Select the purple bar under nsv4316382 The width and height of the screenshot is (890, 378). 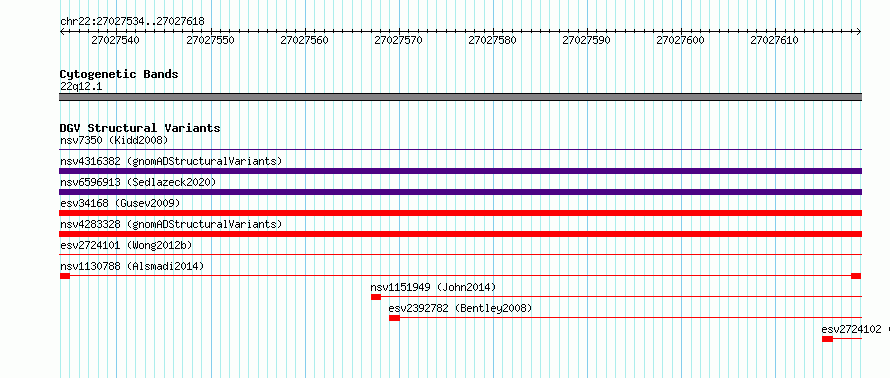click(461, 171)
